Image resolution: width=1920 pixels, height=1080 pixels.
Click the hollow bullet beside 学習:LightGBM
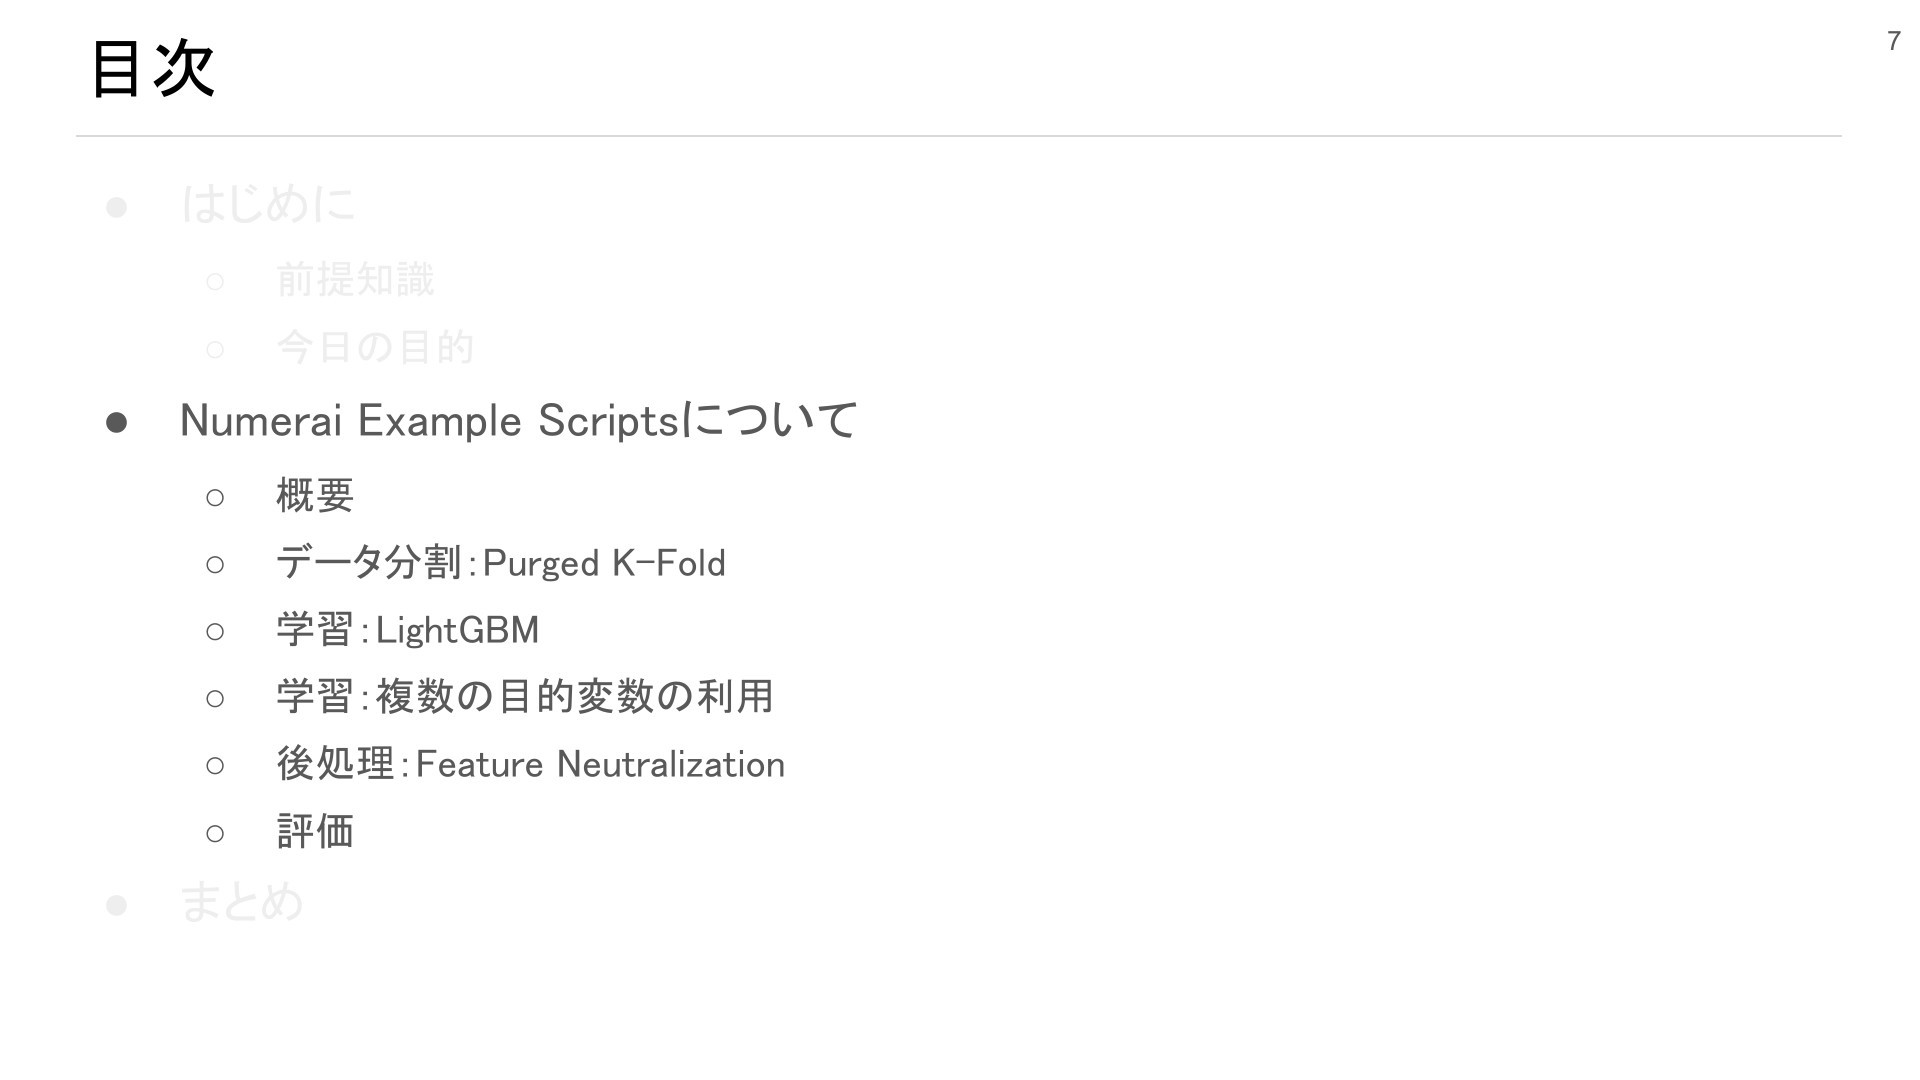coord(215,631)
